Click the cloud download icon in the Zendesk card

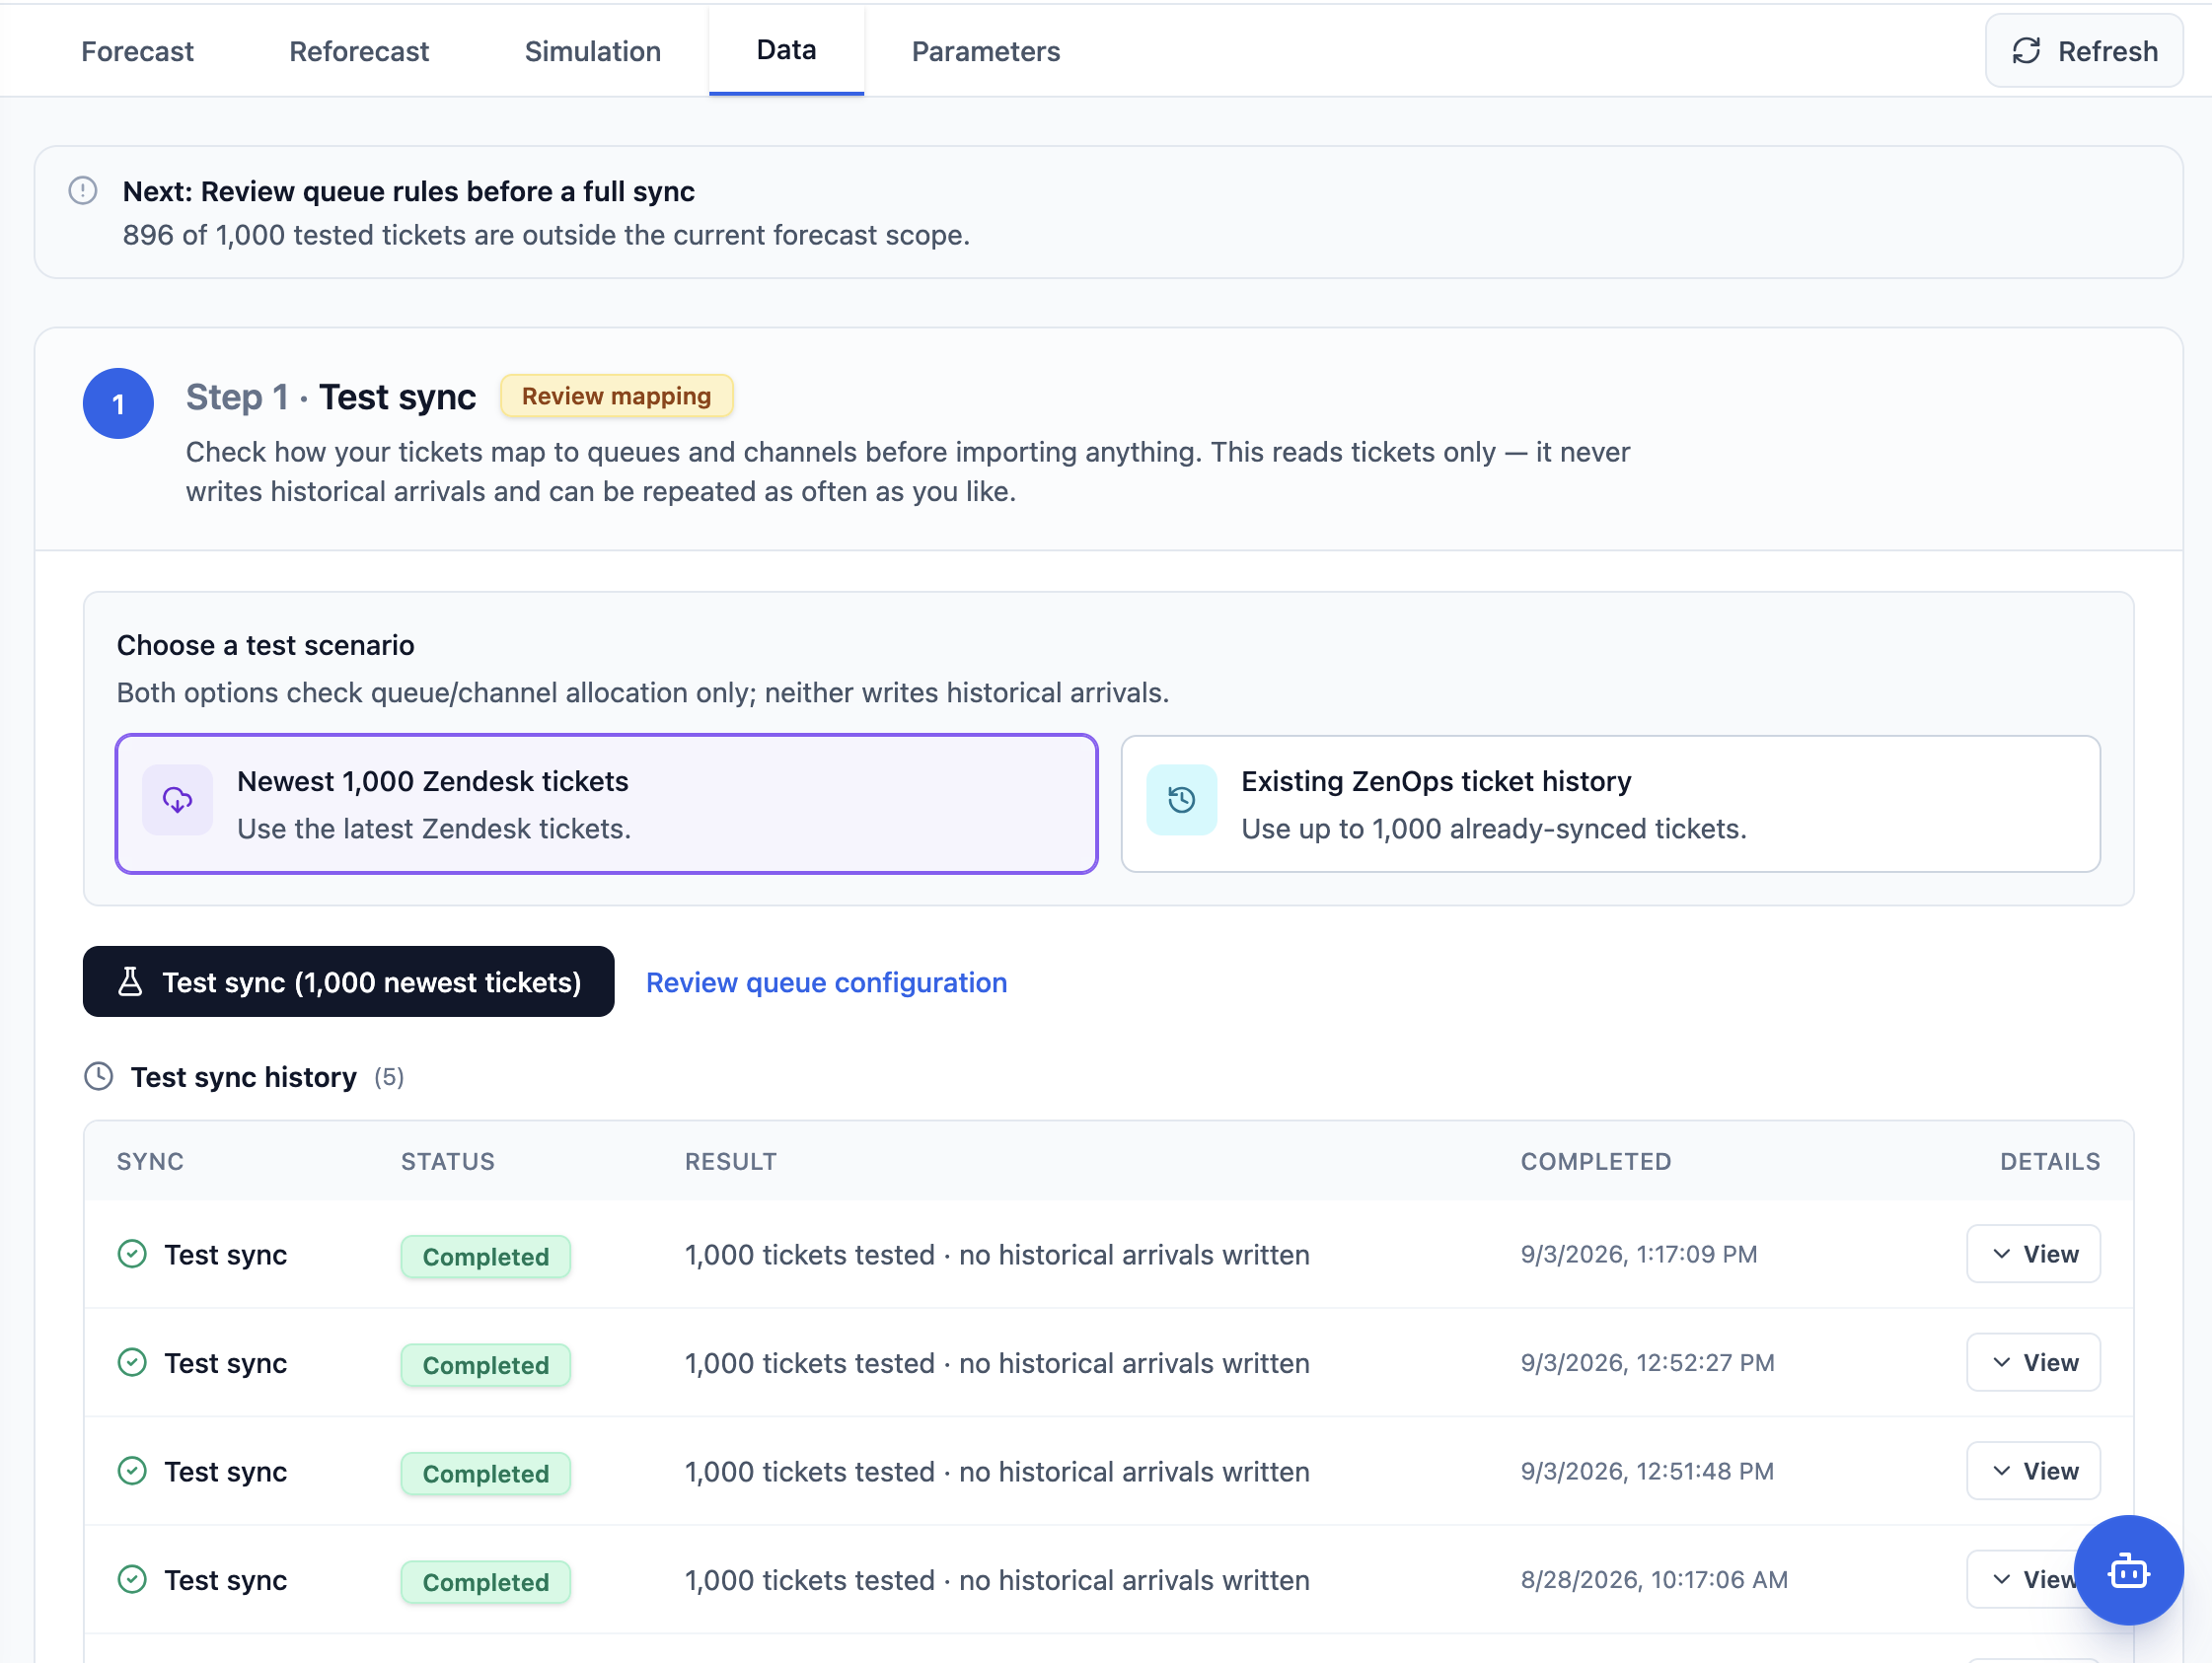coord(178,800)
